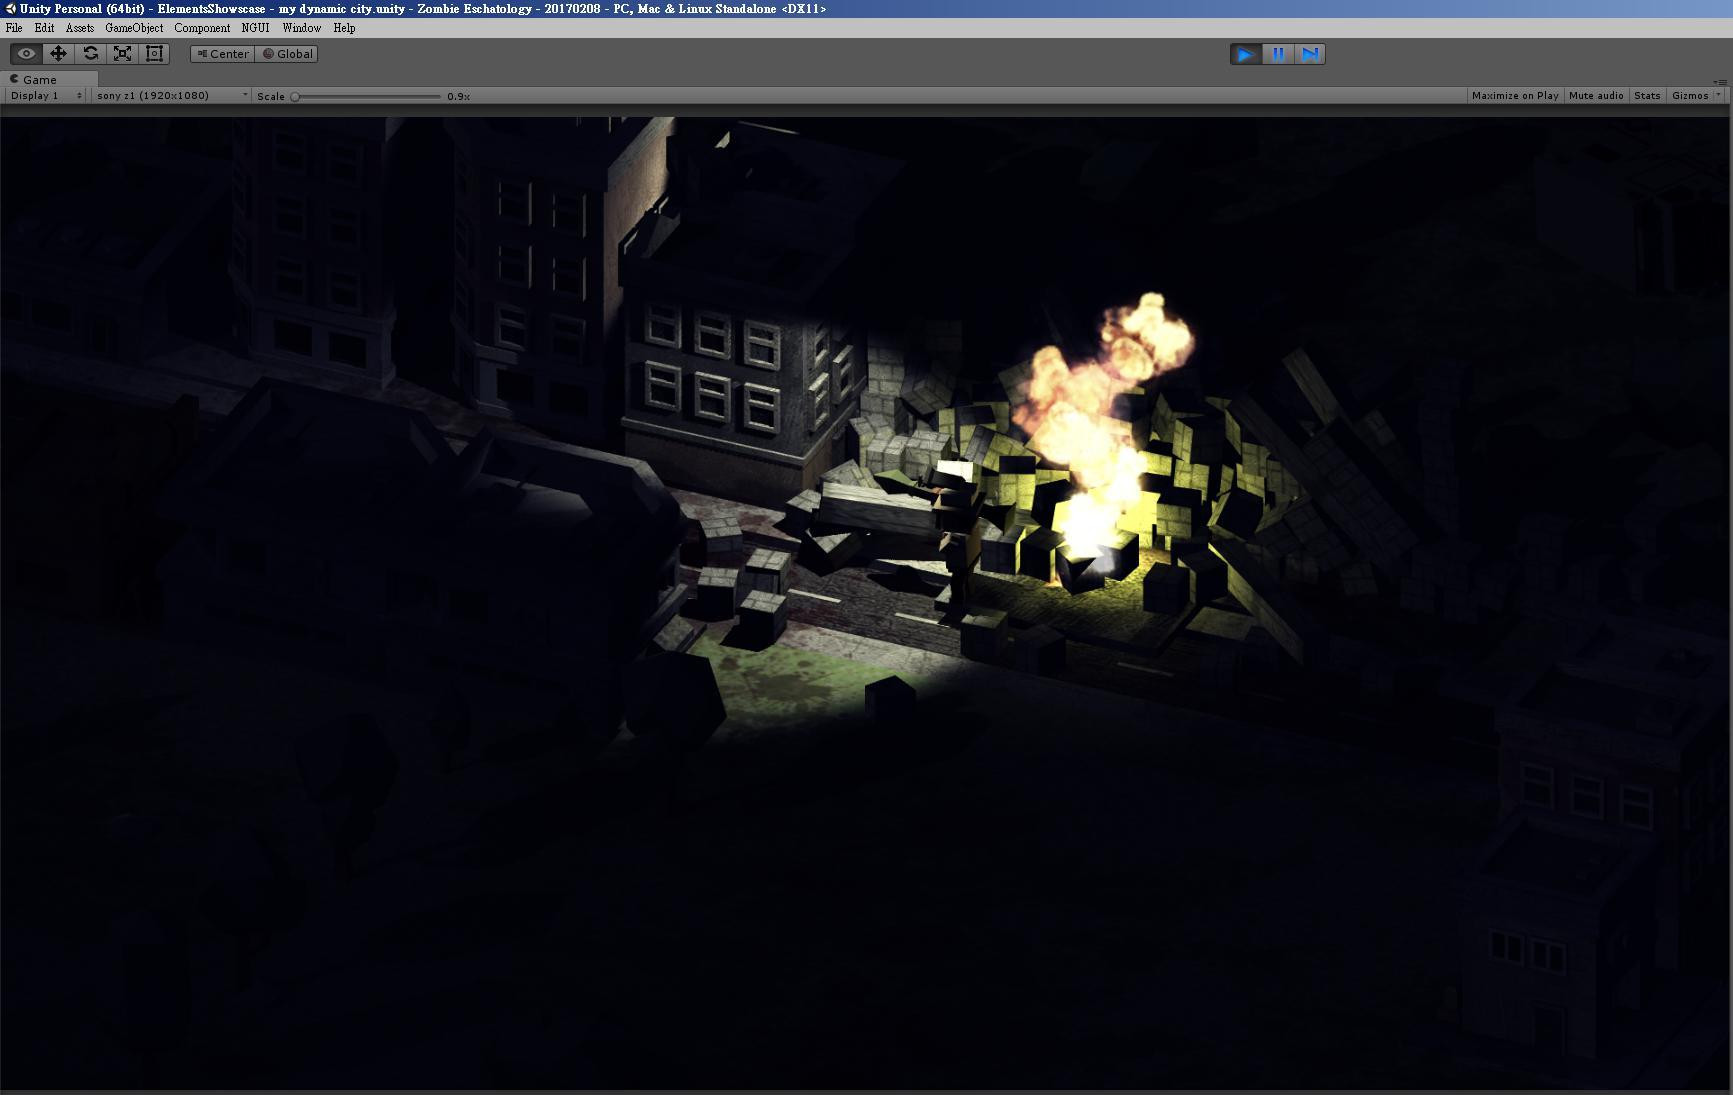1733x1095 pixels.
Task: Open the Game panel options menu
Action: [1720, 81]
